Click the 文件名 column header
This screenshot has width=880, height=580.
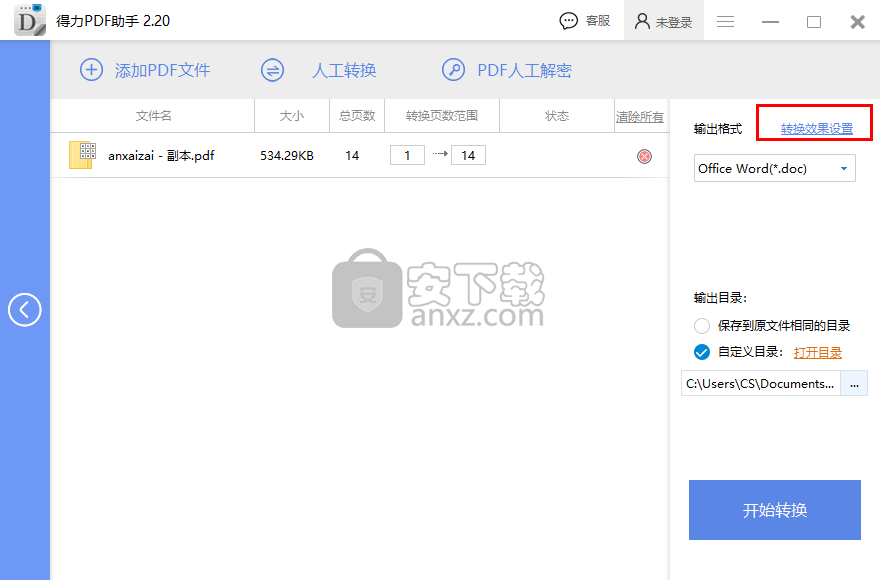[153, 116]
